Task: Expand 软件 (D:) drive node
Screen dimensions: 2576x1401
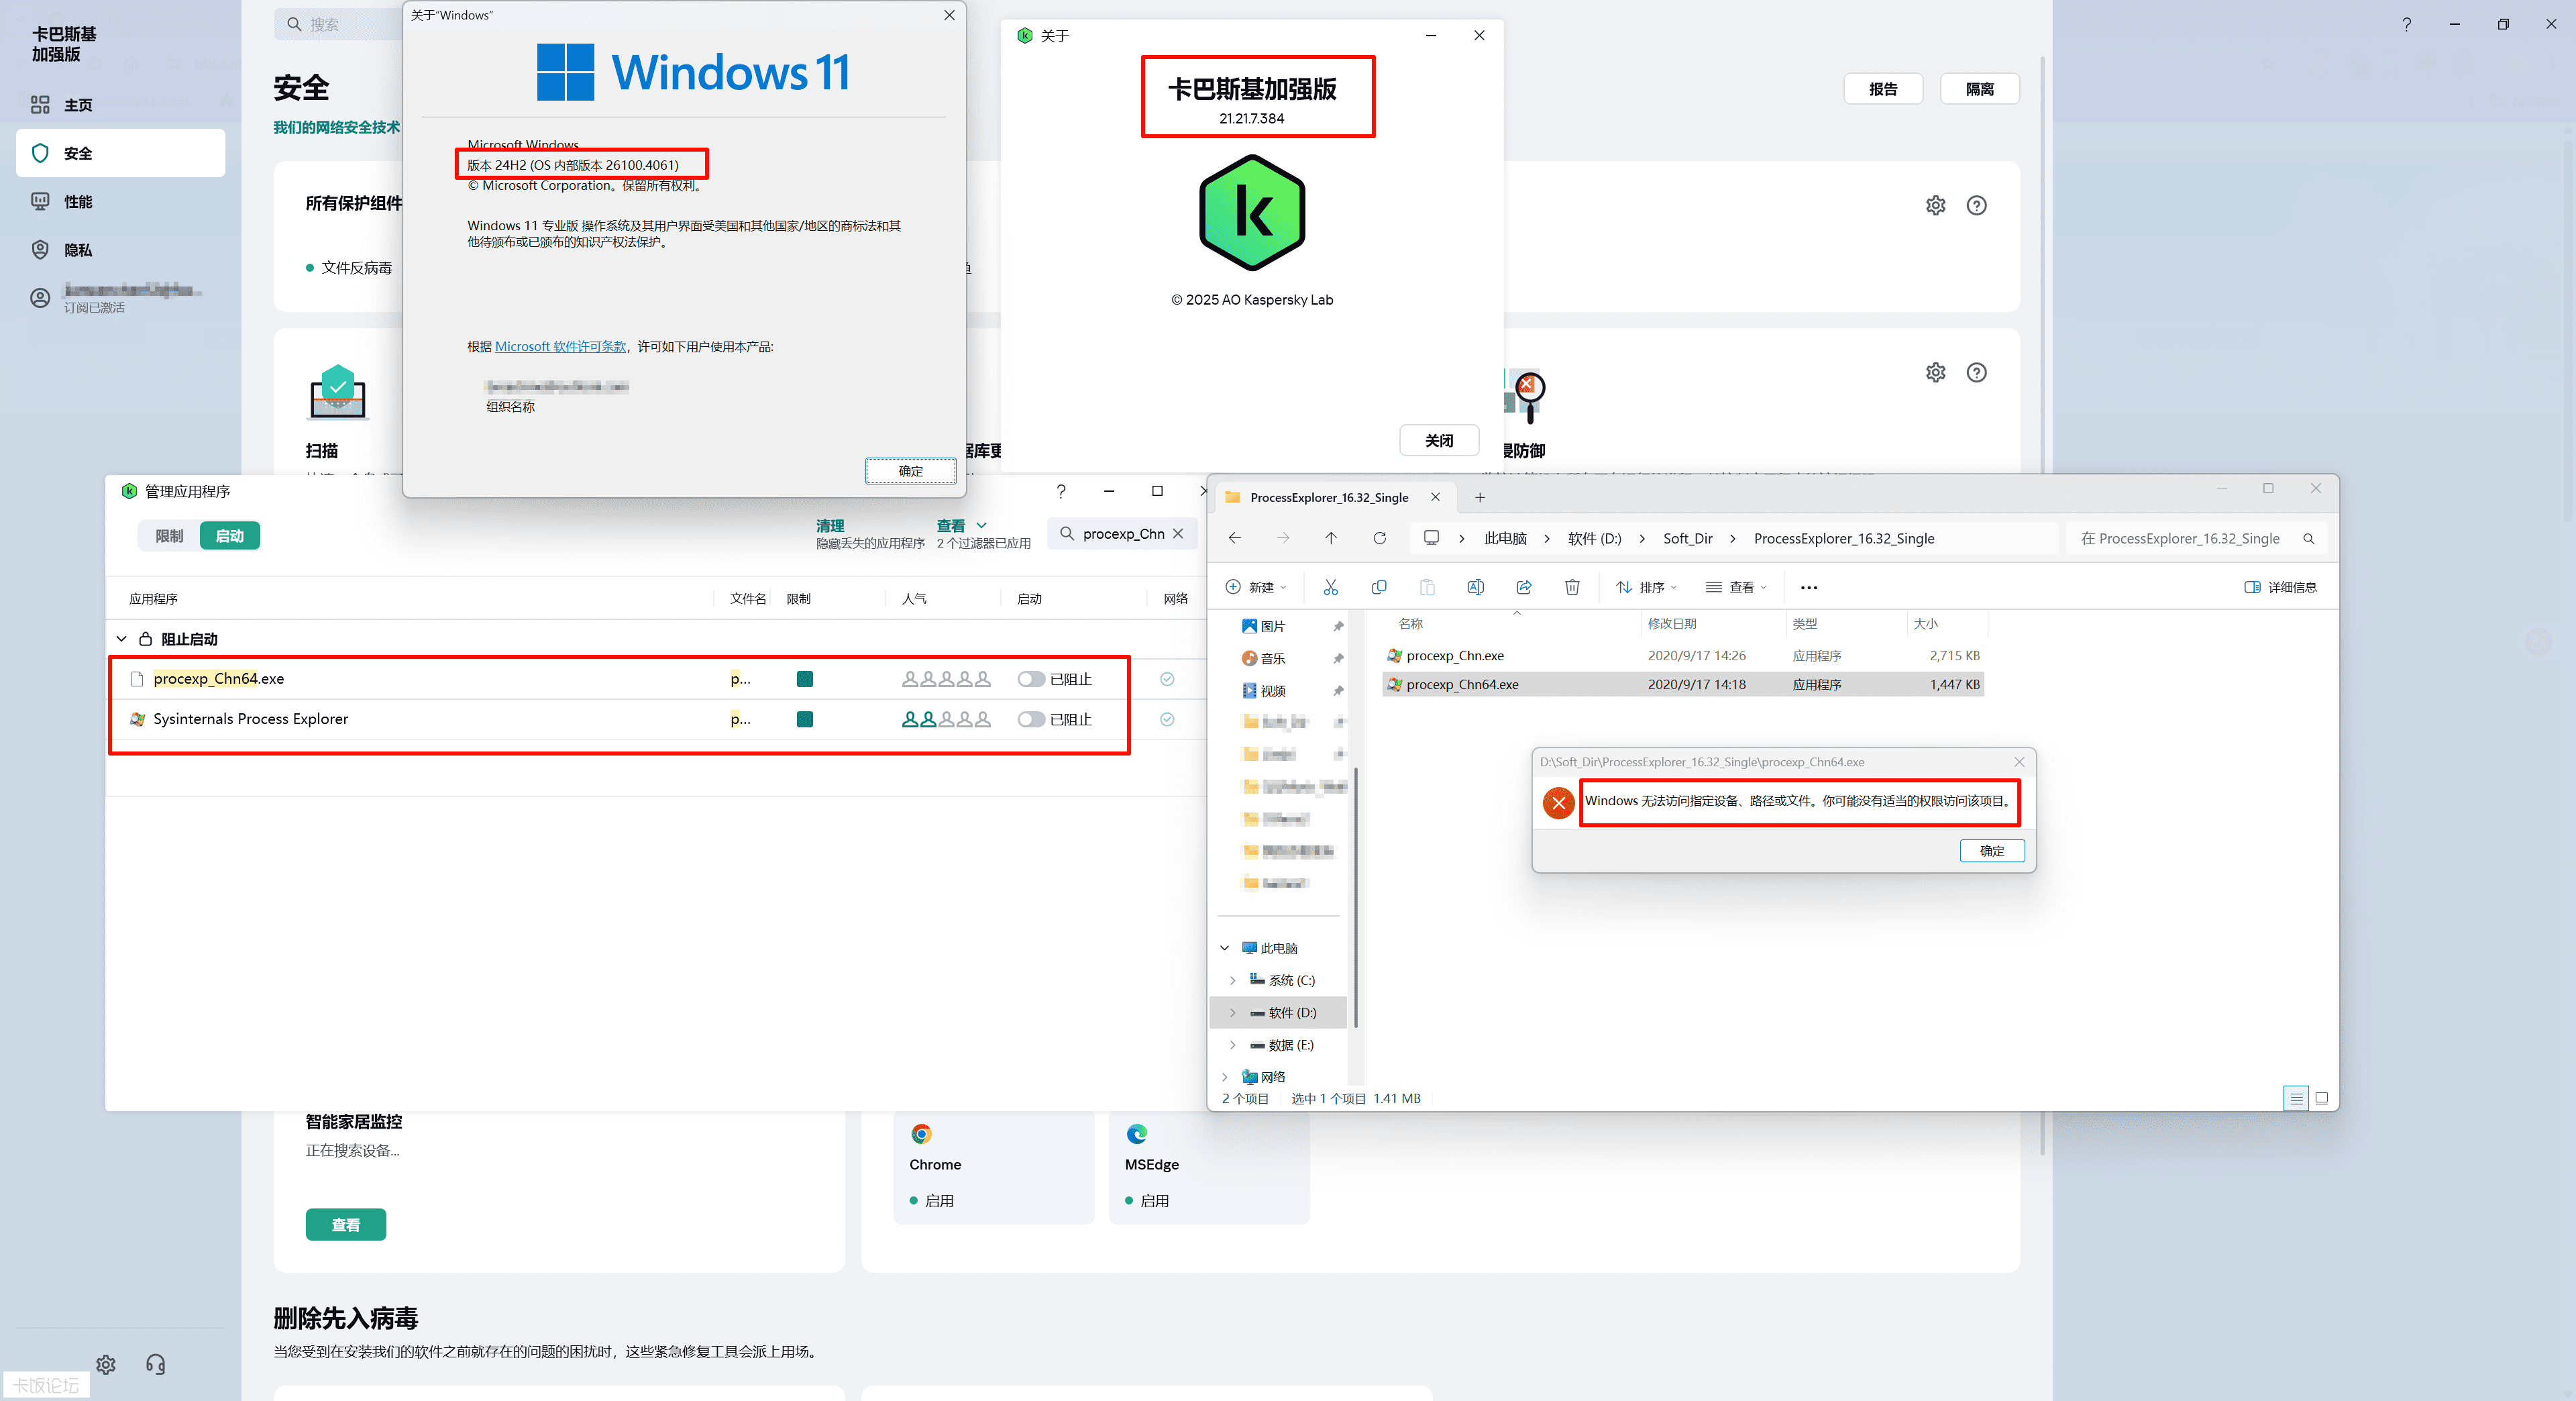Action: [x=1232, y=1013]
